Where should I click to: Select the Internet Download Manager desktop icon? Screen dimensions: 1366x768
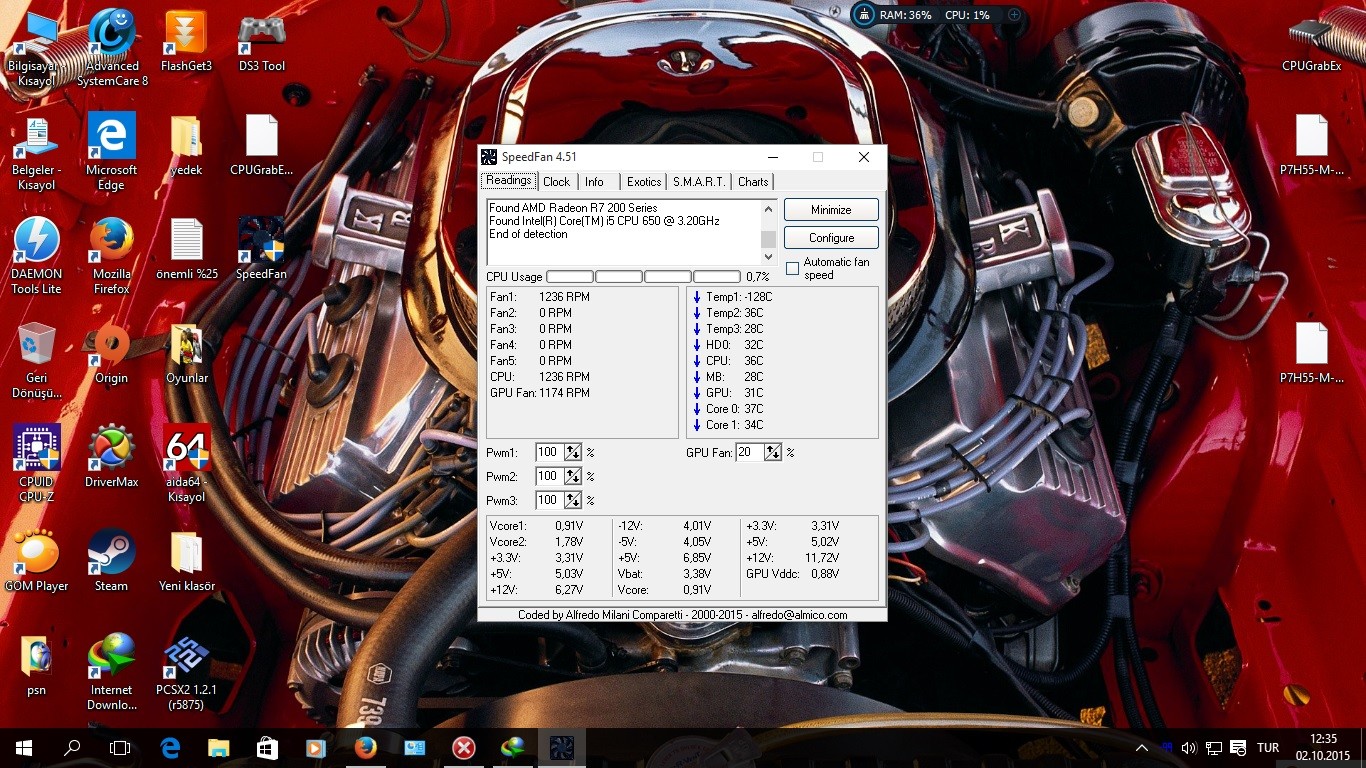coord(111,672)
